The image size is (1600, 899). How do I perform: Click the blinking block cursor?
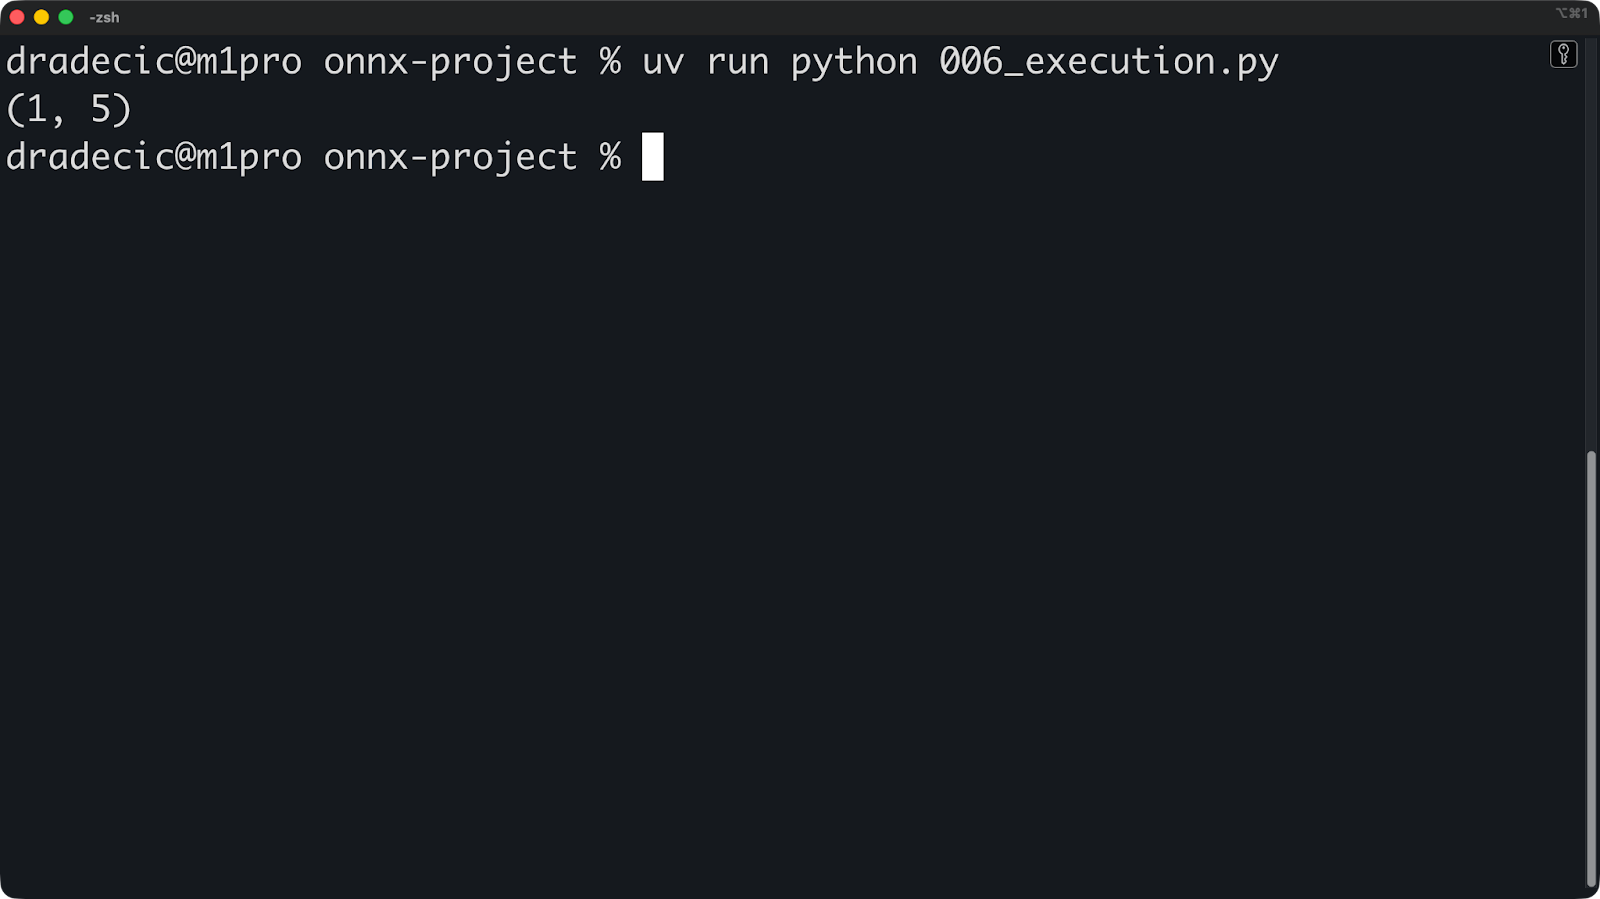click(655, 157)
